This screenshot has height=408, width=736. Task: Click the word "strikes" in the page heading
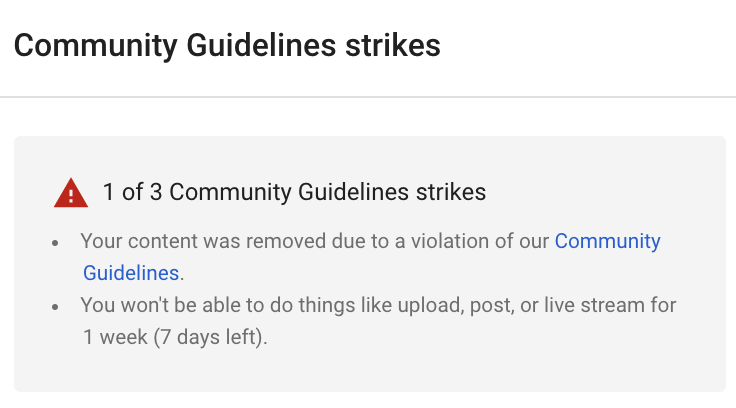coord(393,46)
